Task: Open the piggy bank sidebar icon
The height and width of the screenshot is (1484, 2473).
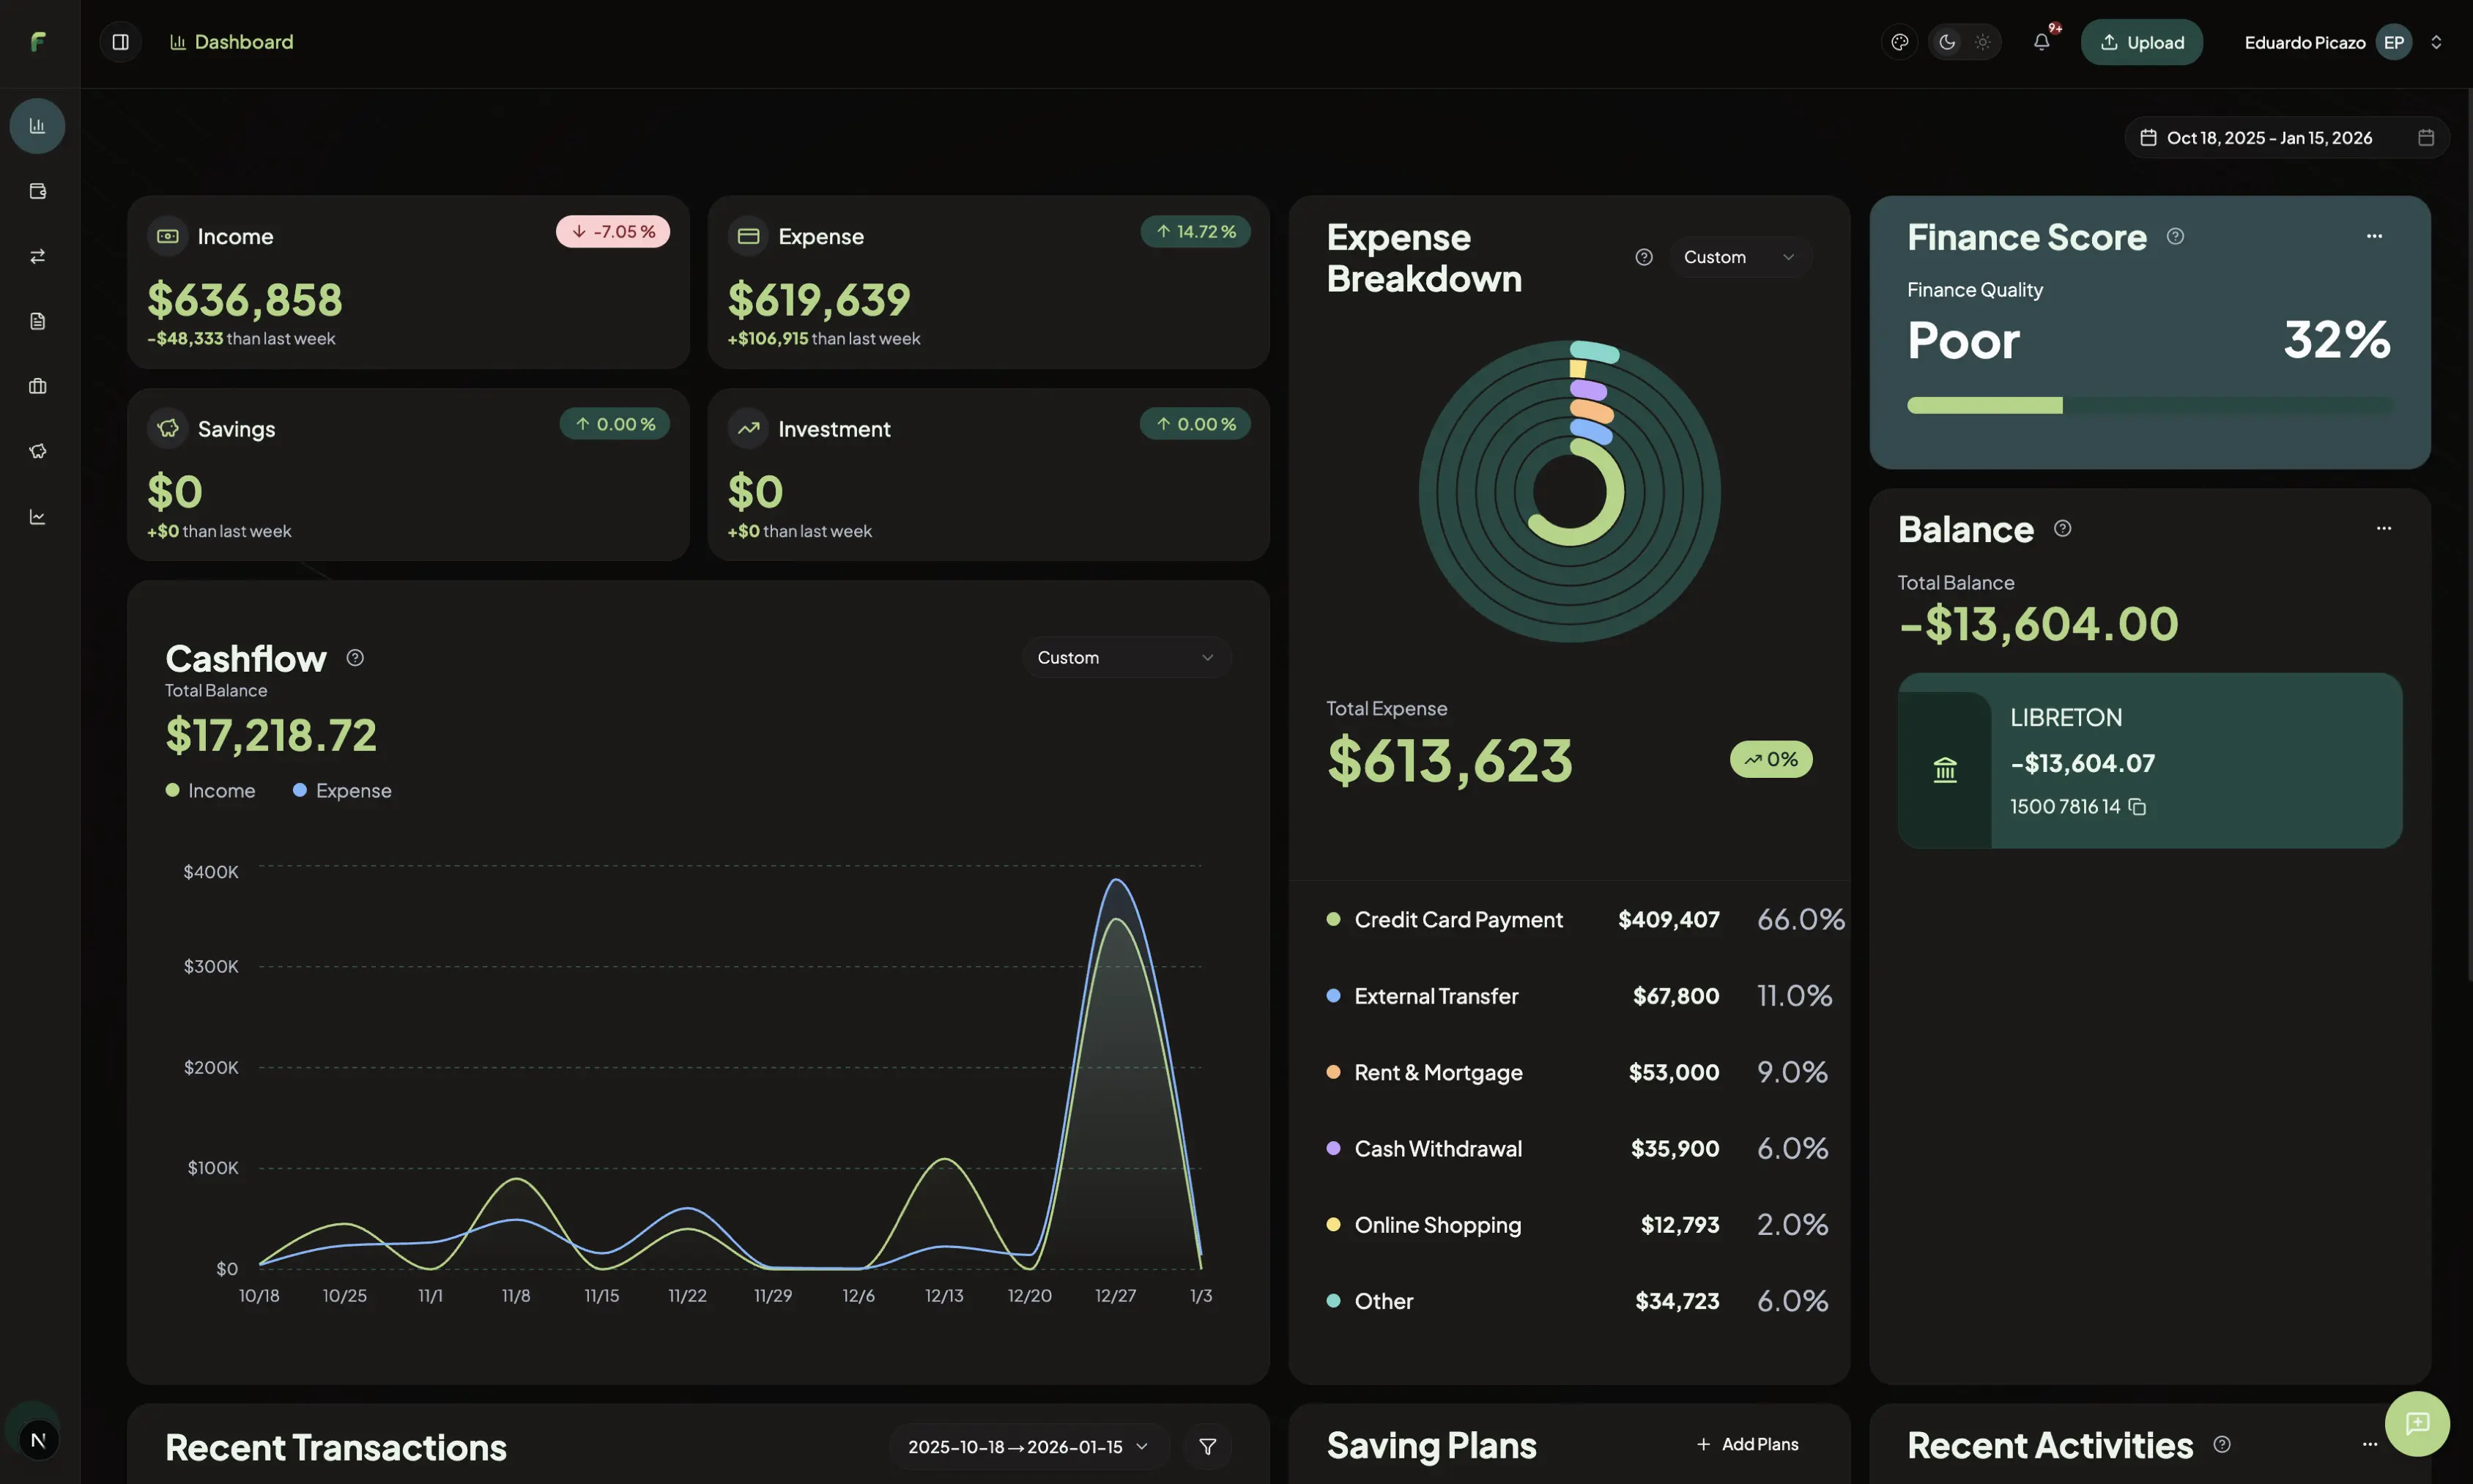Action: [37, 451]
